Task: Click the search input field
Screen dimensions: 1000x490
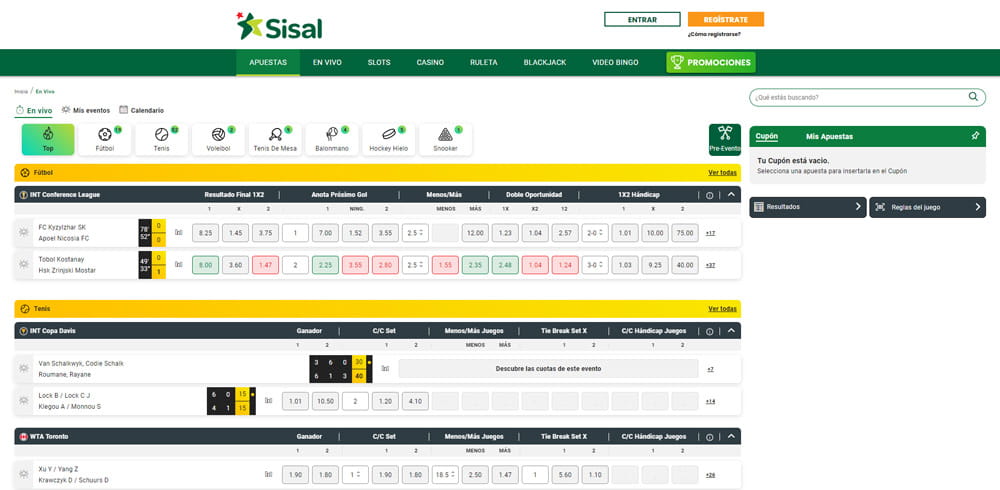Action: pos(867,98)
